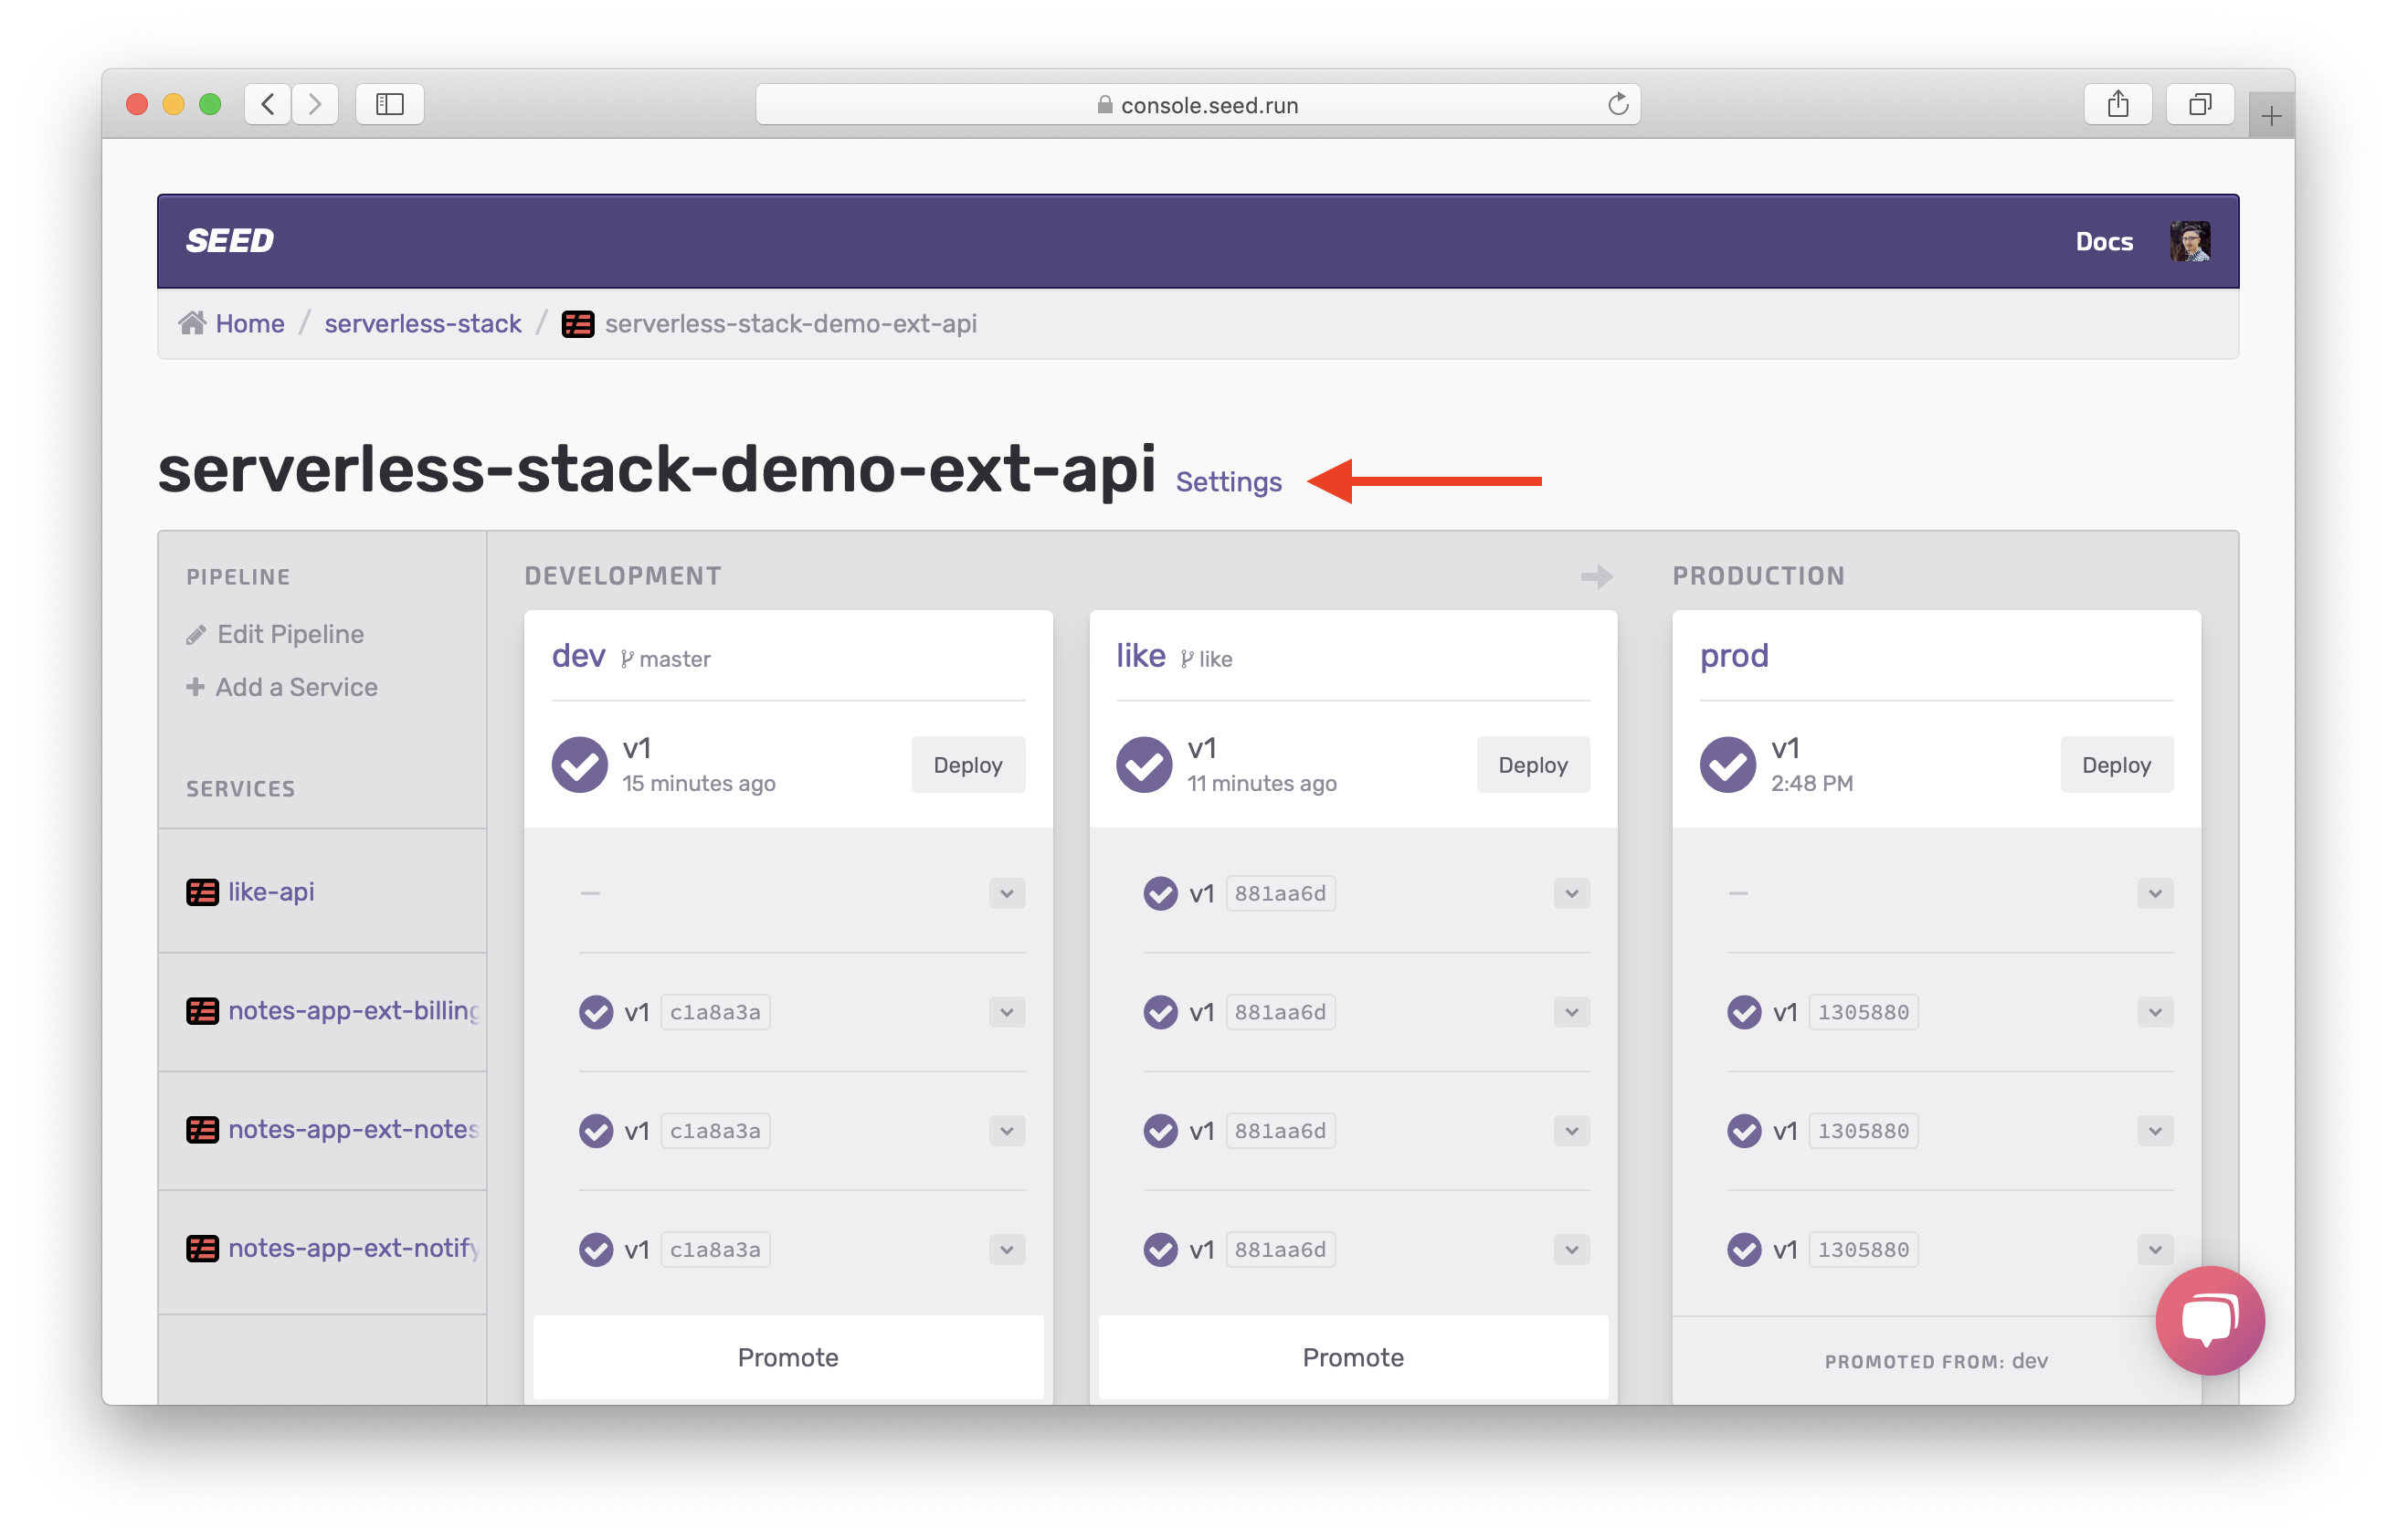2397x1540 pixels.
Task: Click the SEED logo
Action: click(230, 241)
